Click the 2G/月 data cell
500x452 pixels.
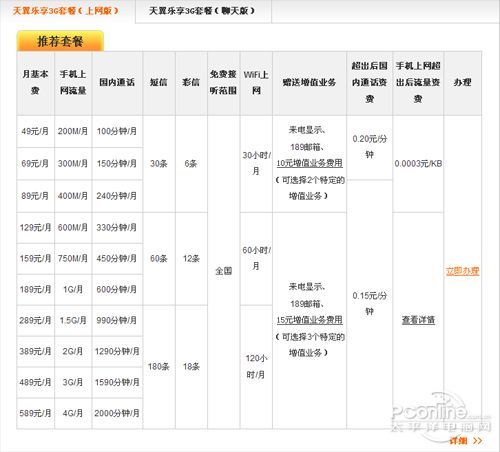coord(73,351)
